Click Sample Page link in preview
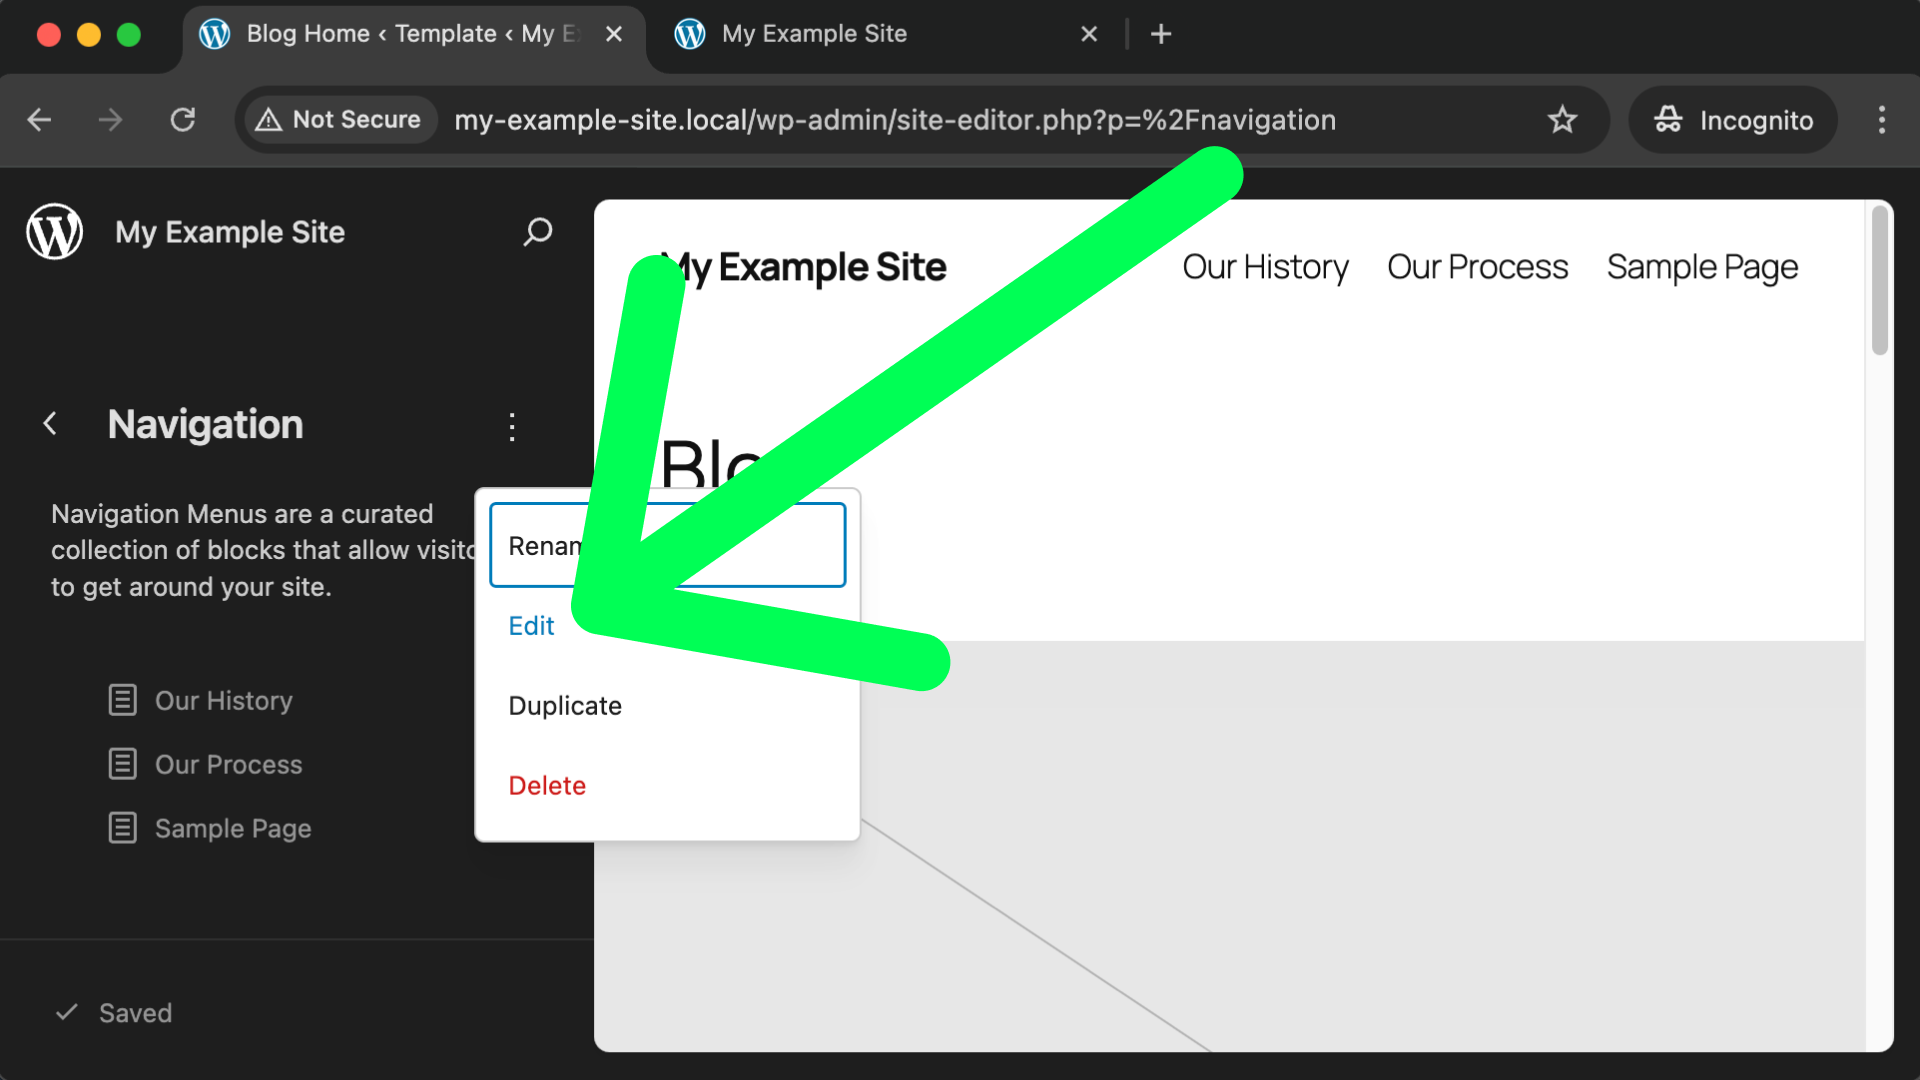The width and height of the screenshot is (1920, 1080). (x=1702, y=267)
